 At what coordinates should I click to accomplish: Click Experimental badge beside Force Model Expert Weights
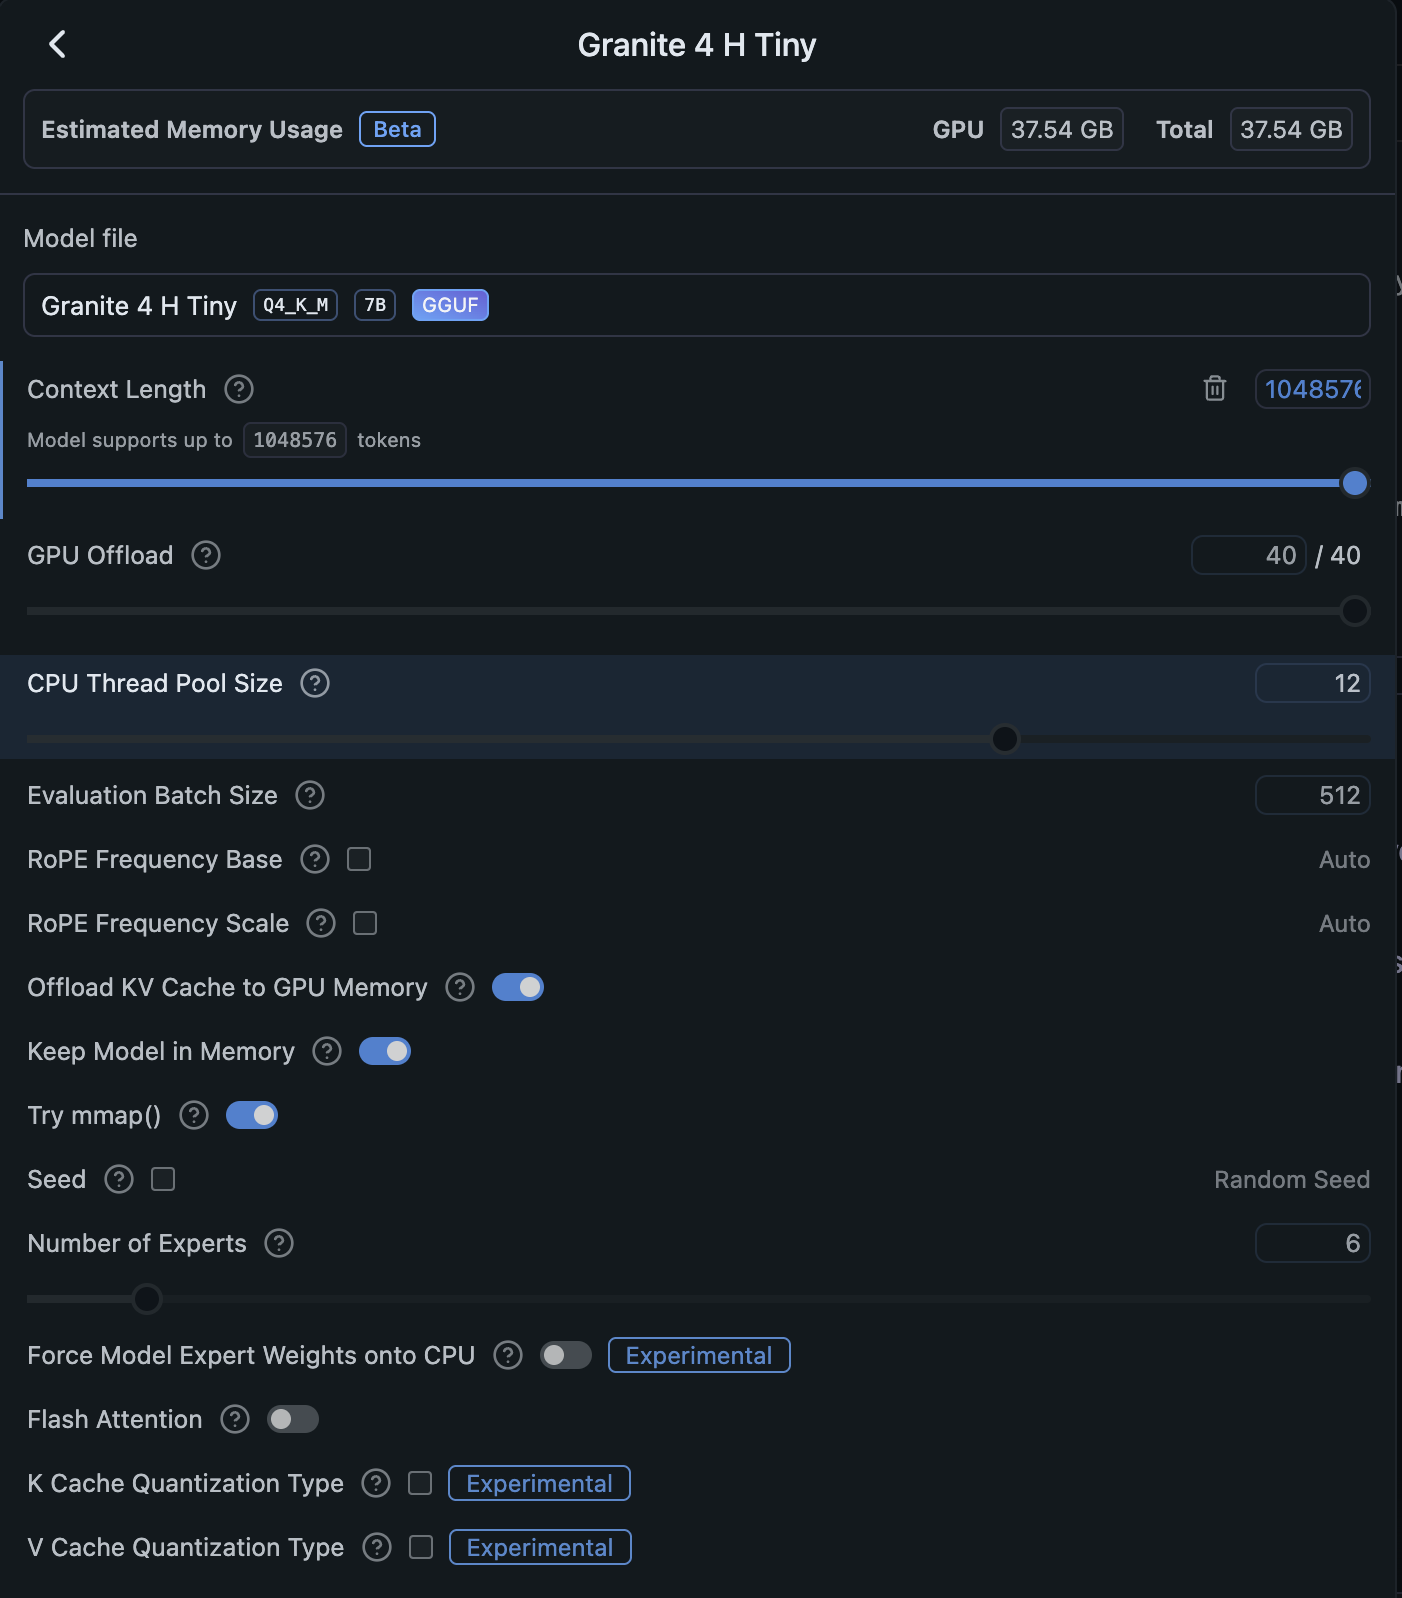(699, 1355)
